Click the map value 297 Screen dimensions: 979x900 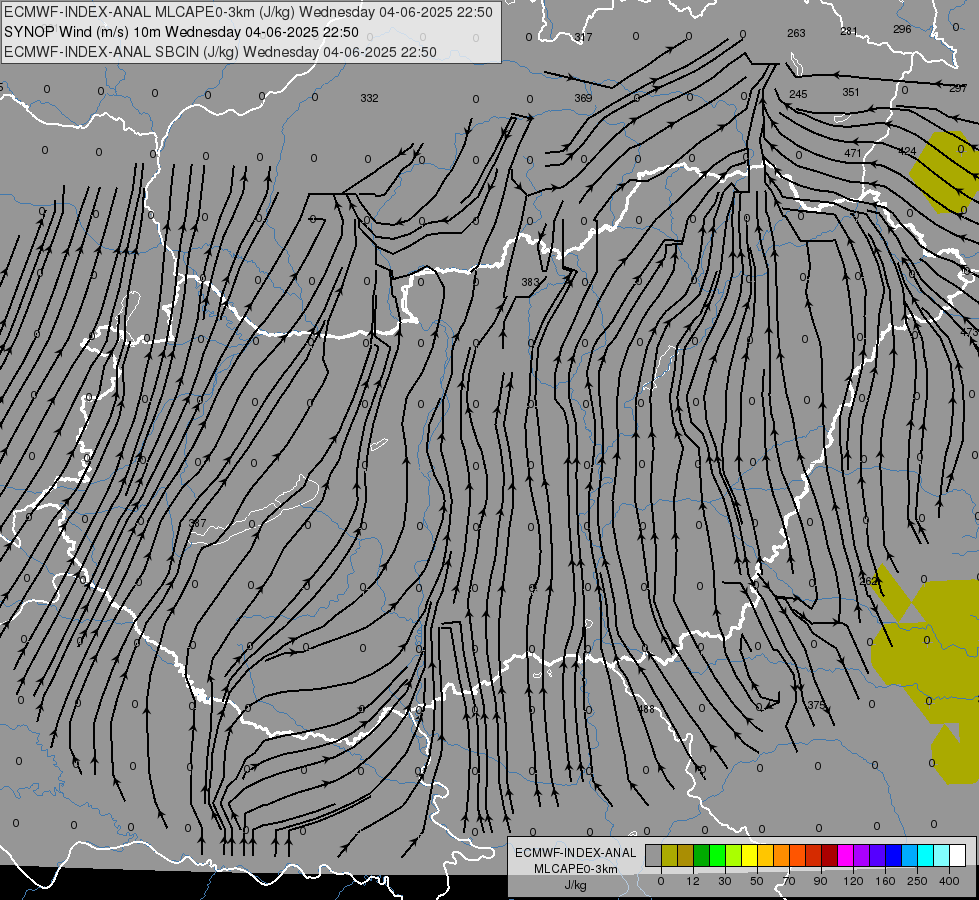coord(958,89)
